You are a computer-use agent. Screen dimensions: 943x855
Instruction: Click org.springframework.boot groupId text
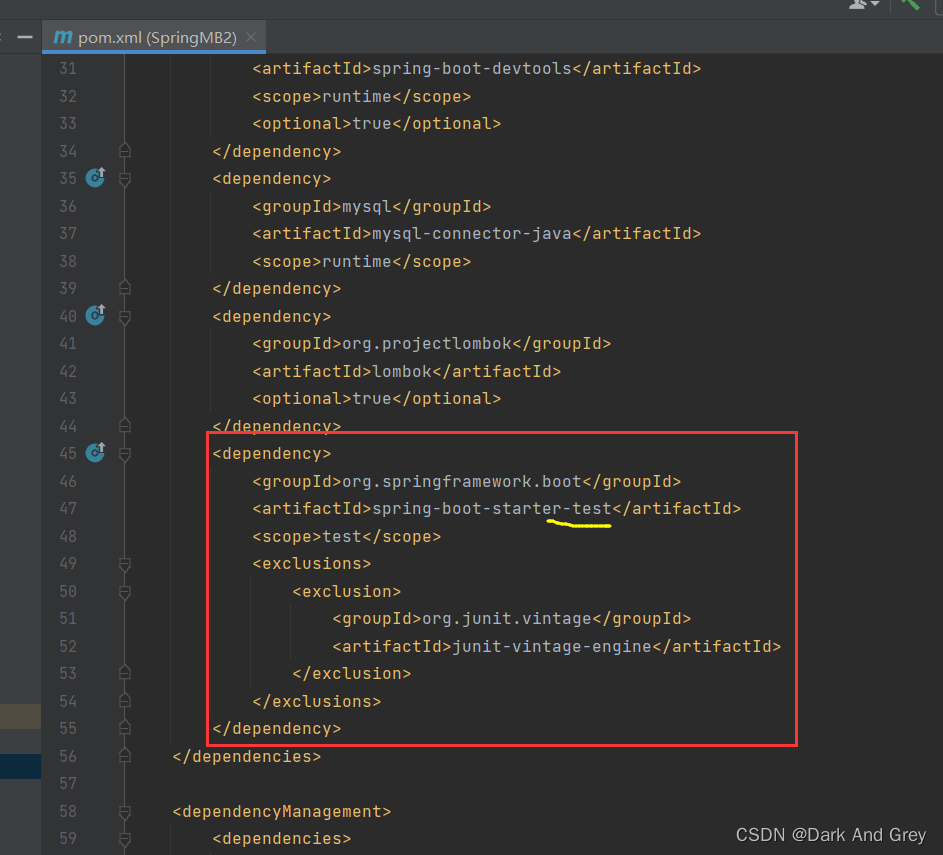point(462,482)
